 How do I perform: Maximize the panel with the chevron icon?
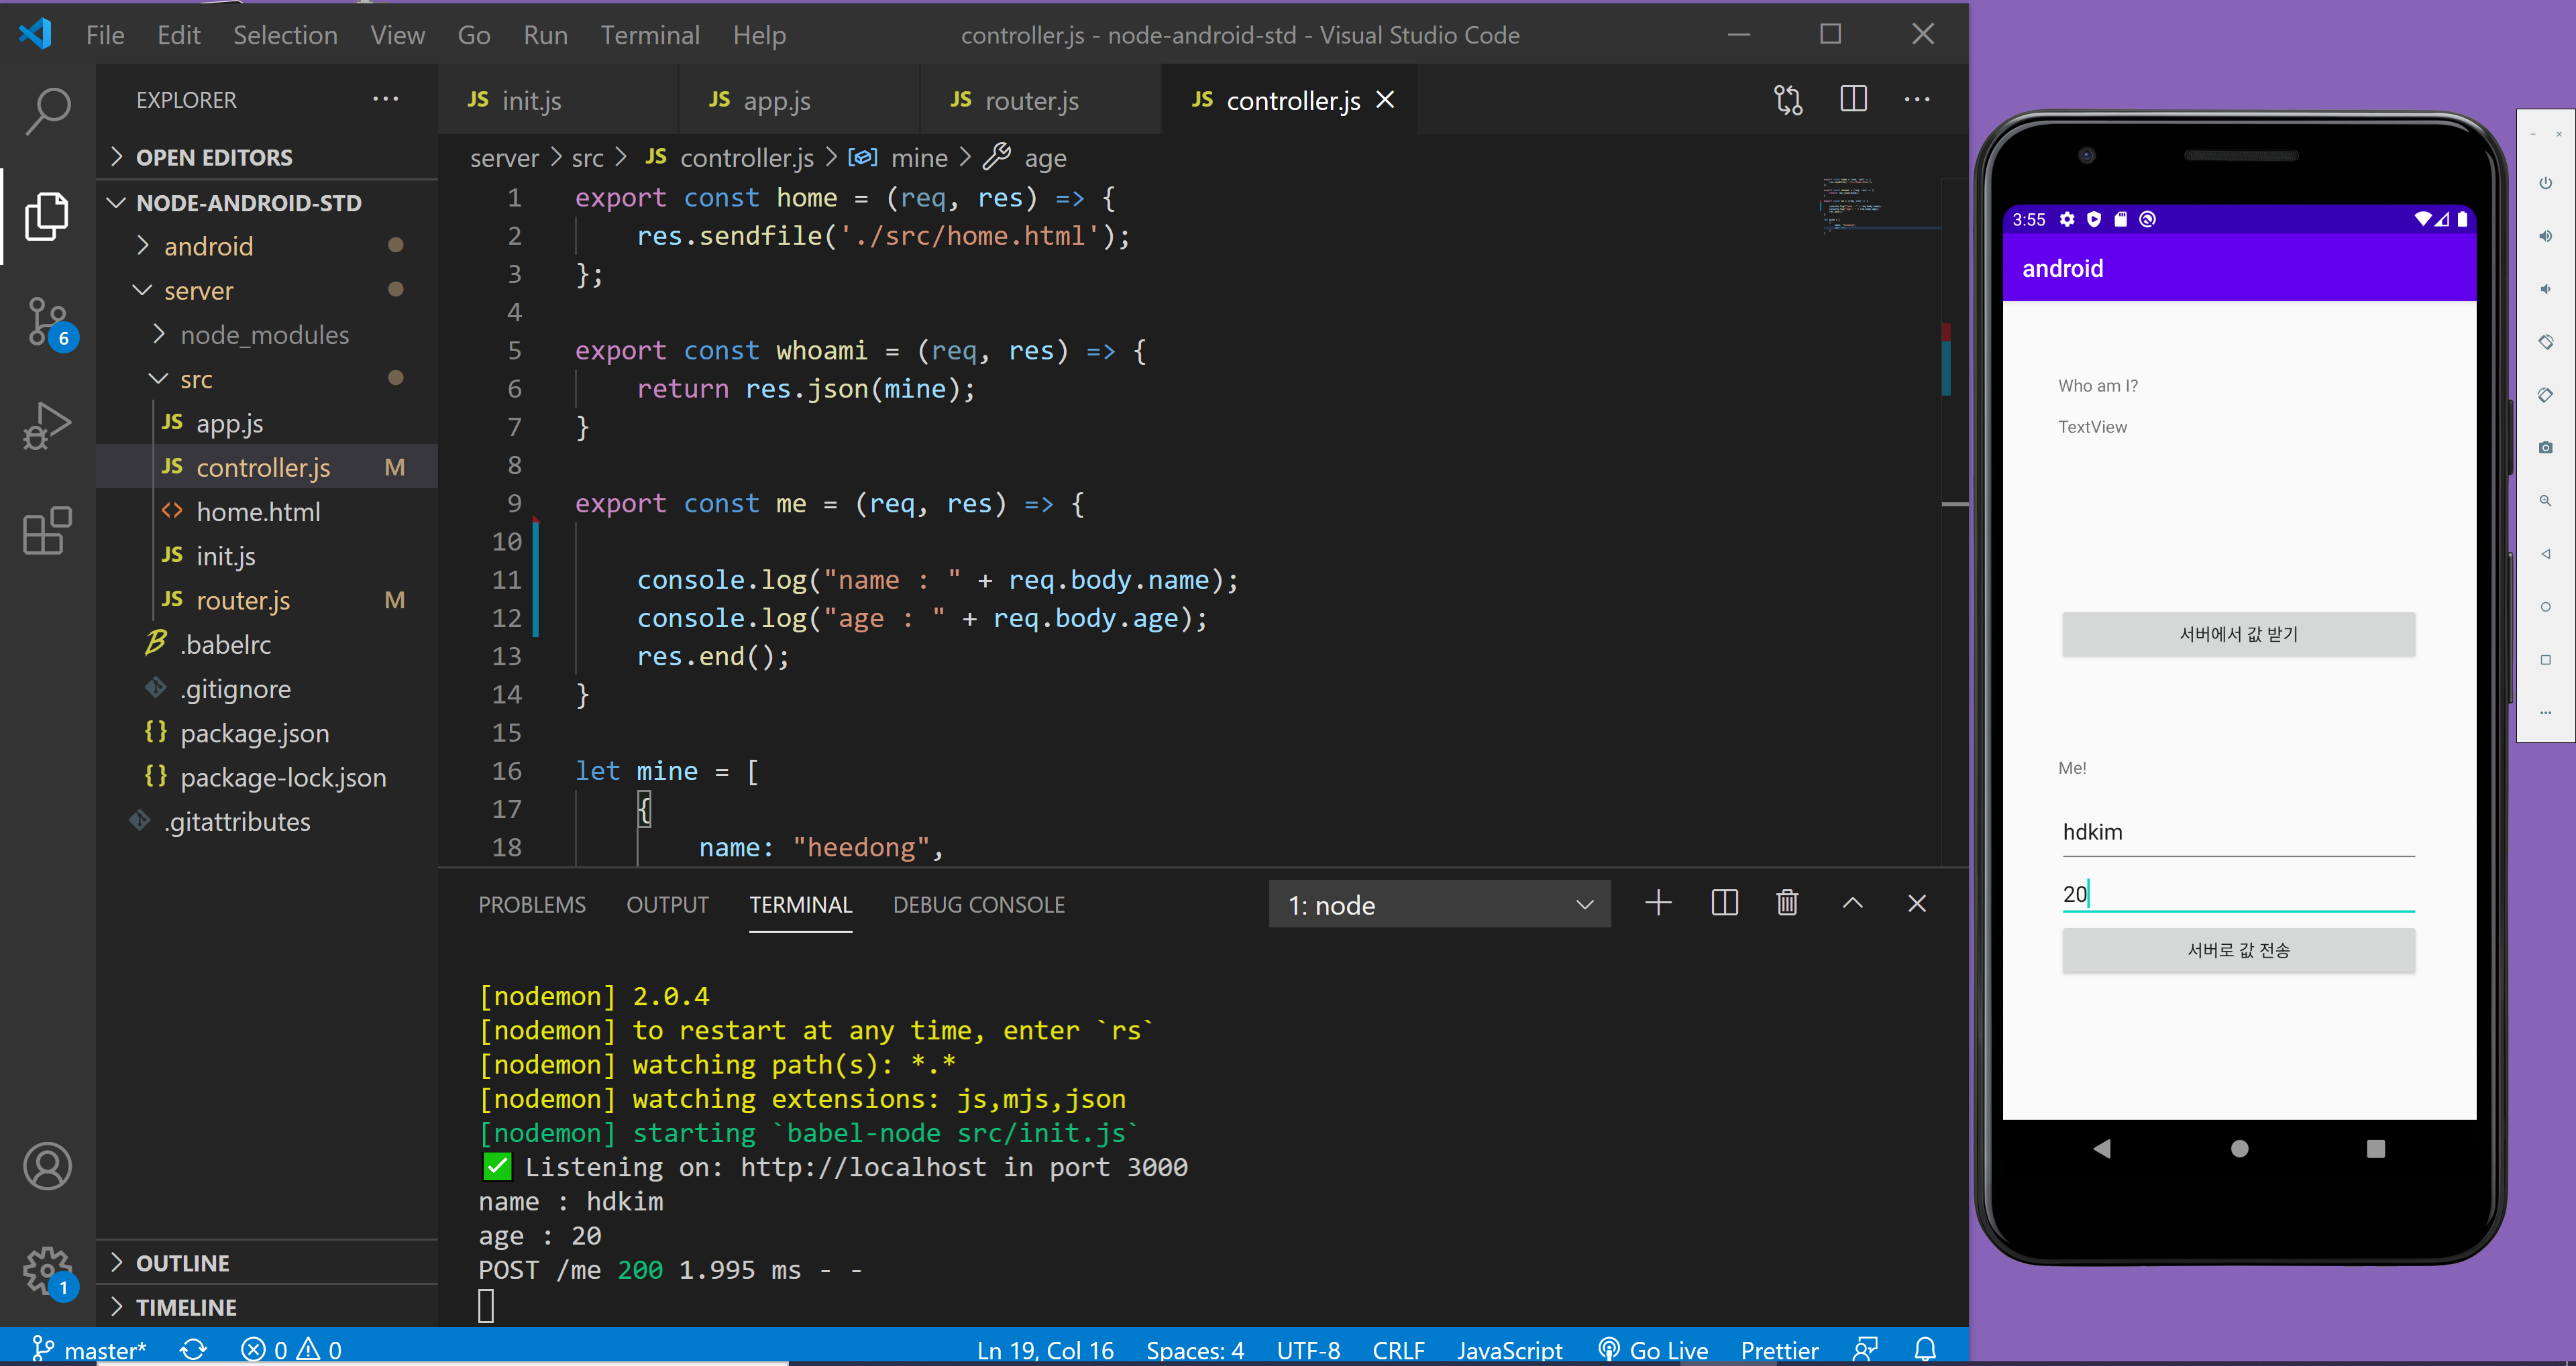click(1852, 903)
